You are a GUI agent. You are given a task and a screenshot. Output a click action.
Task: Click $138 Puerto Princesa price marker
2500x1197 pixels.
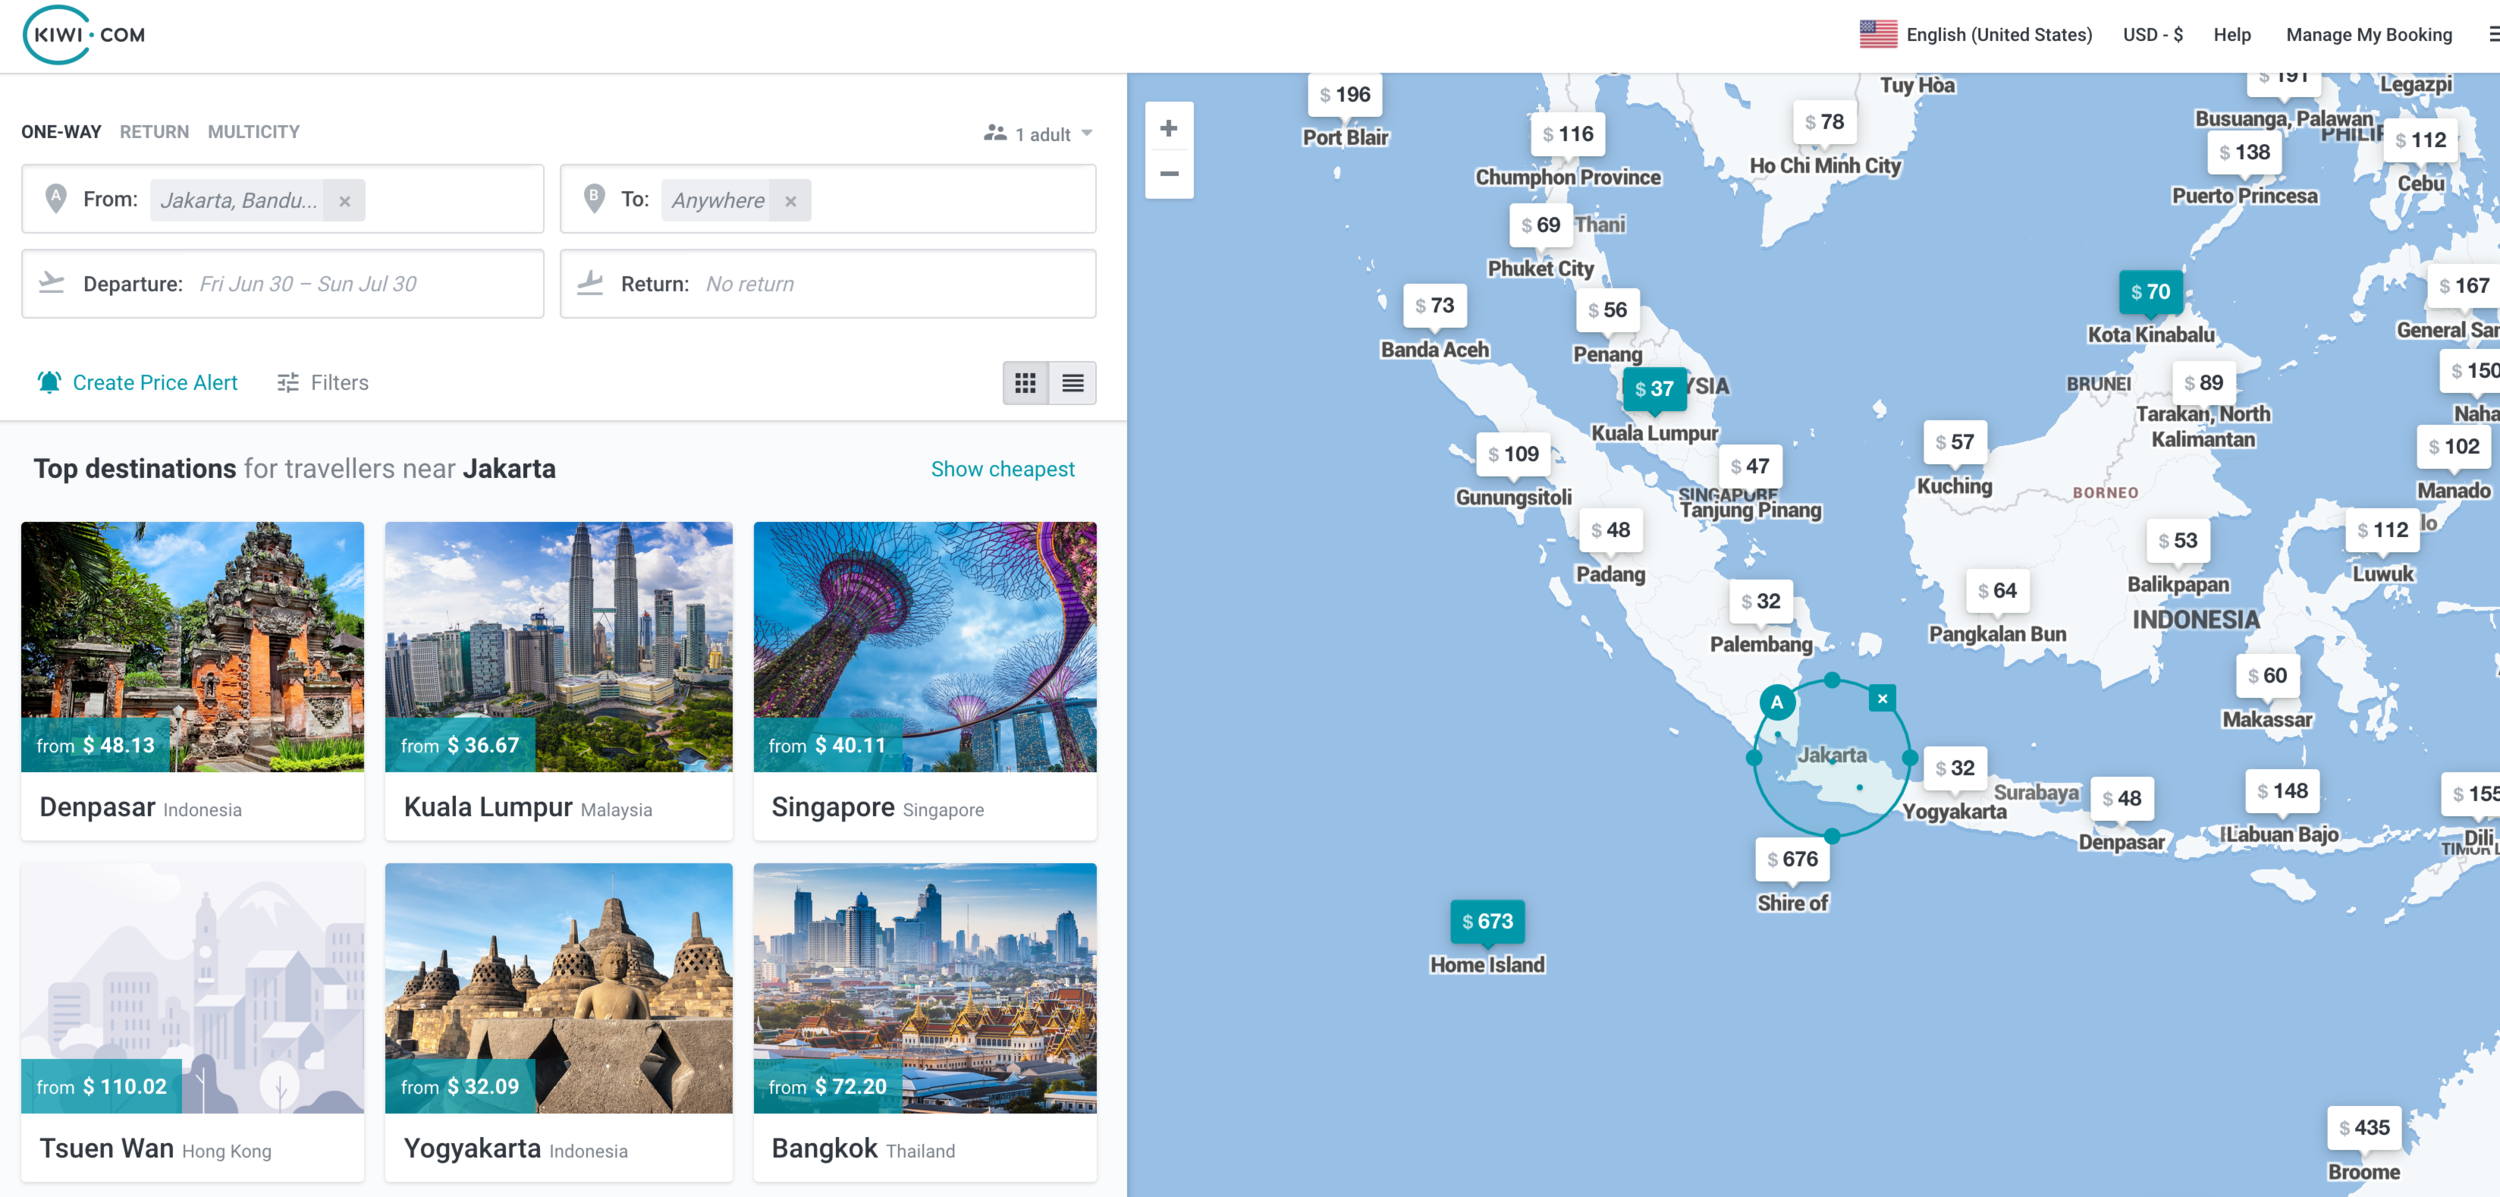pyautogui.click(x=2244, y=152)
